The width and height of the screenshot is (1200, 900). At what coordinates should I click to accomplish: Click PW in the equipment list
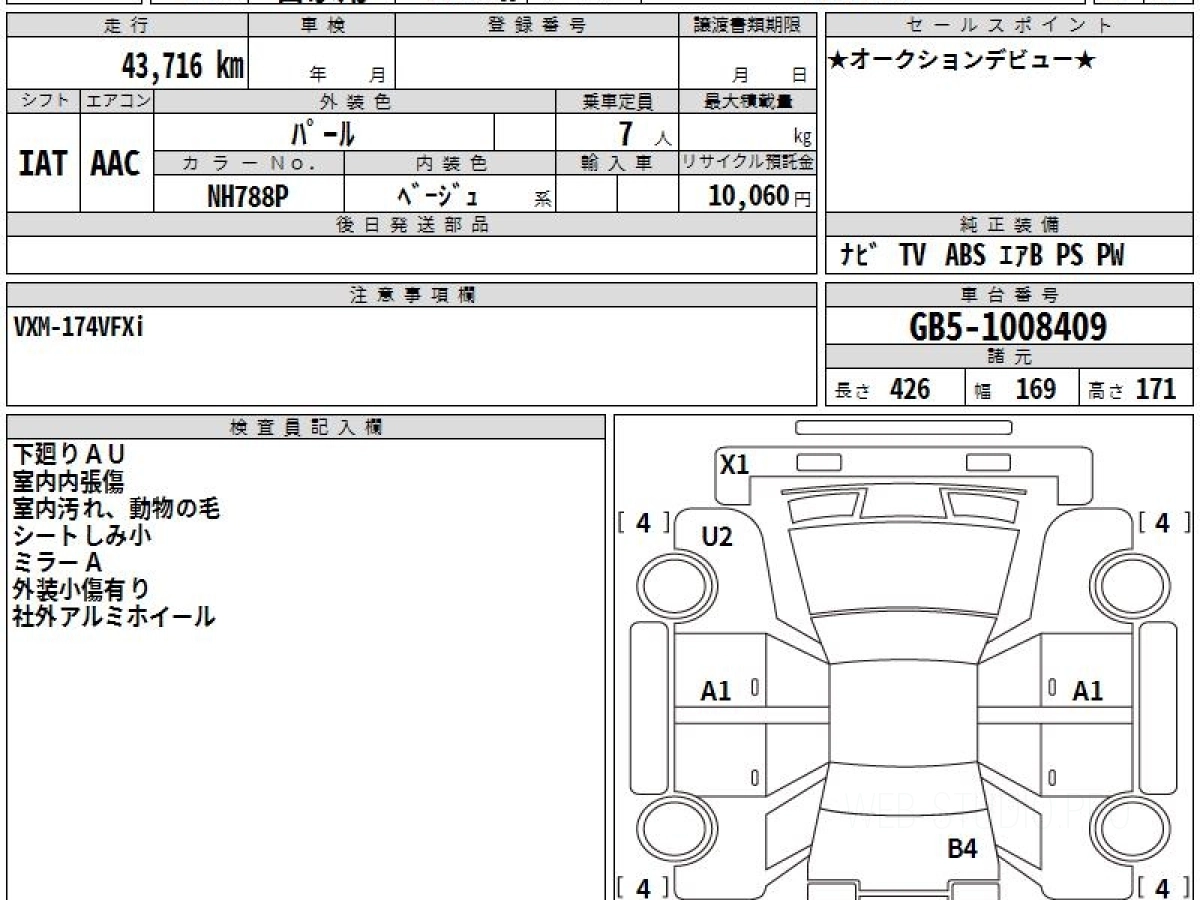(x=1110, y=256)
